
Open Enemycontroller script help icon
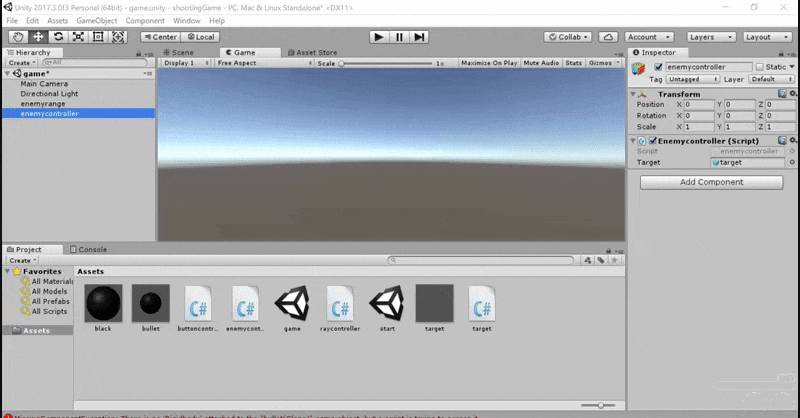[x=782, y=140]
